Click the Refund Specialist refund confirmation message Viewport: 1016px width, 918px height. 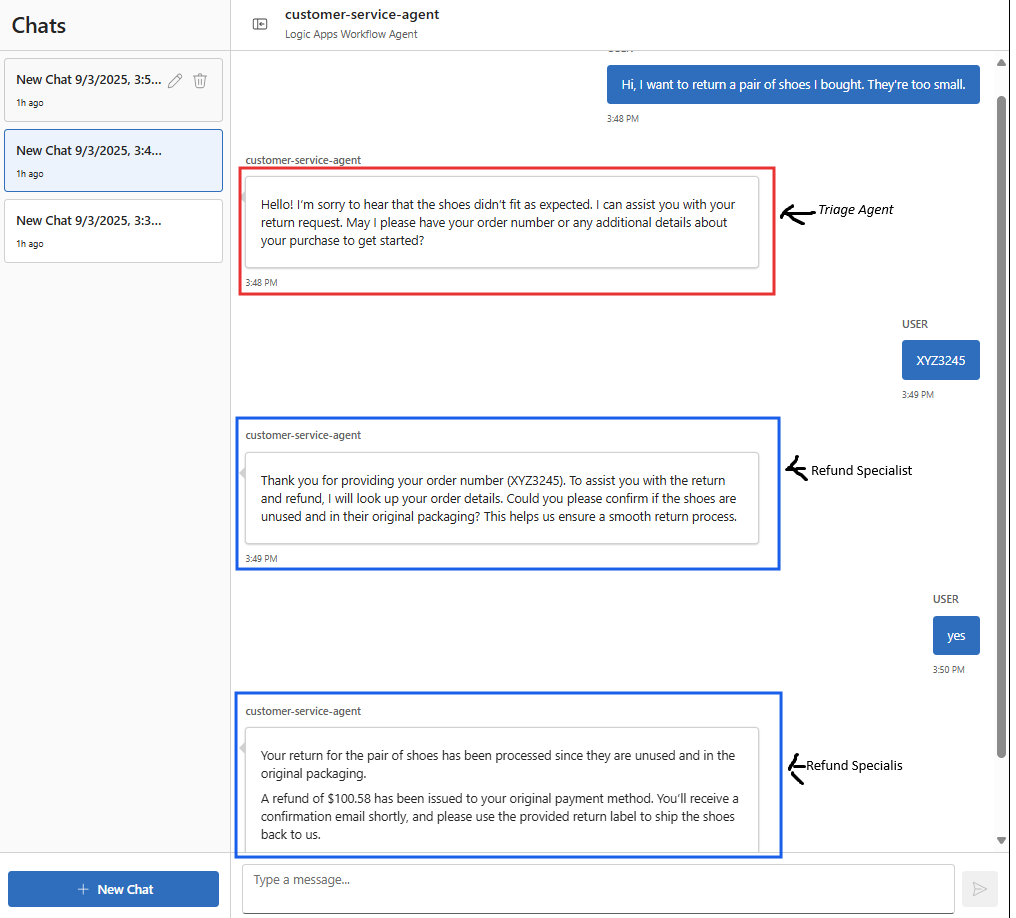[505, 790]
